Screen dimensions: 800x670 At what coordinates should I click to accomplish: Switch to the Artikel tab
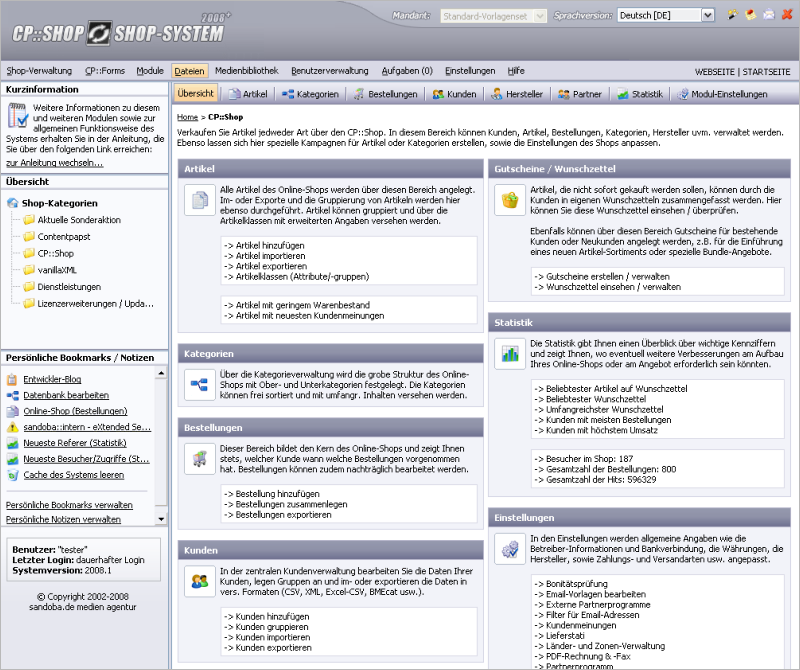tap(248, 94)
